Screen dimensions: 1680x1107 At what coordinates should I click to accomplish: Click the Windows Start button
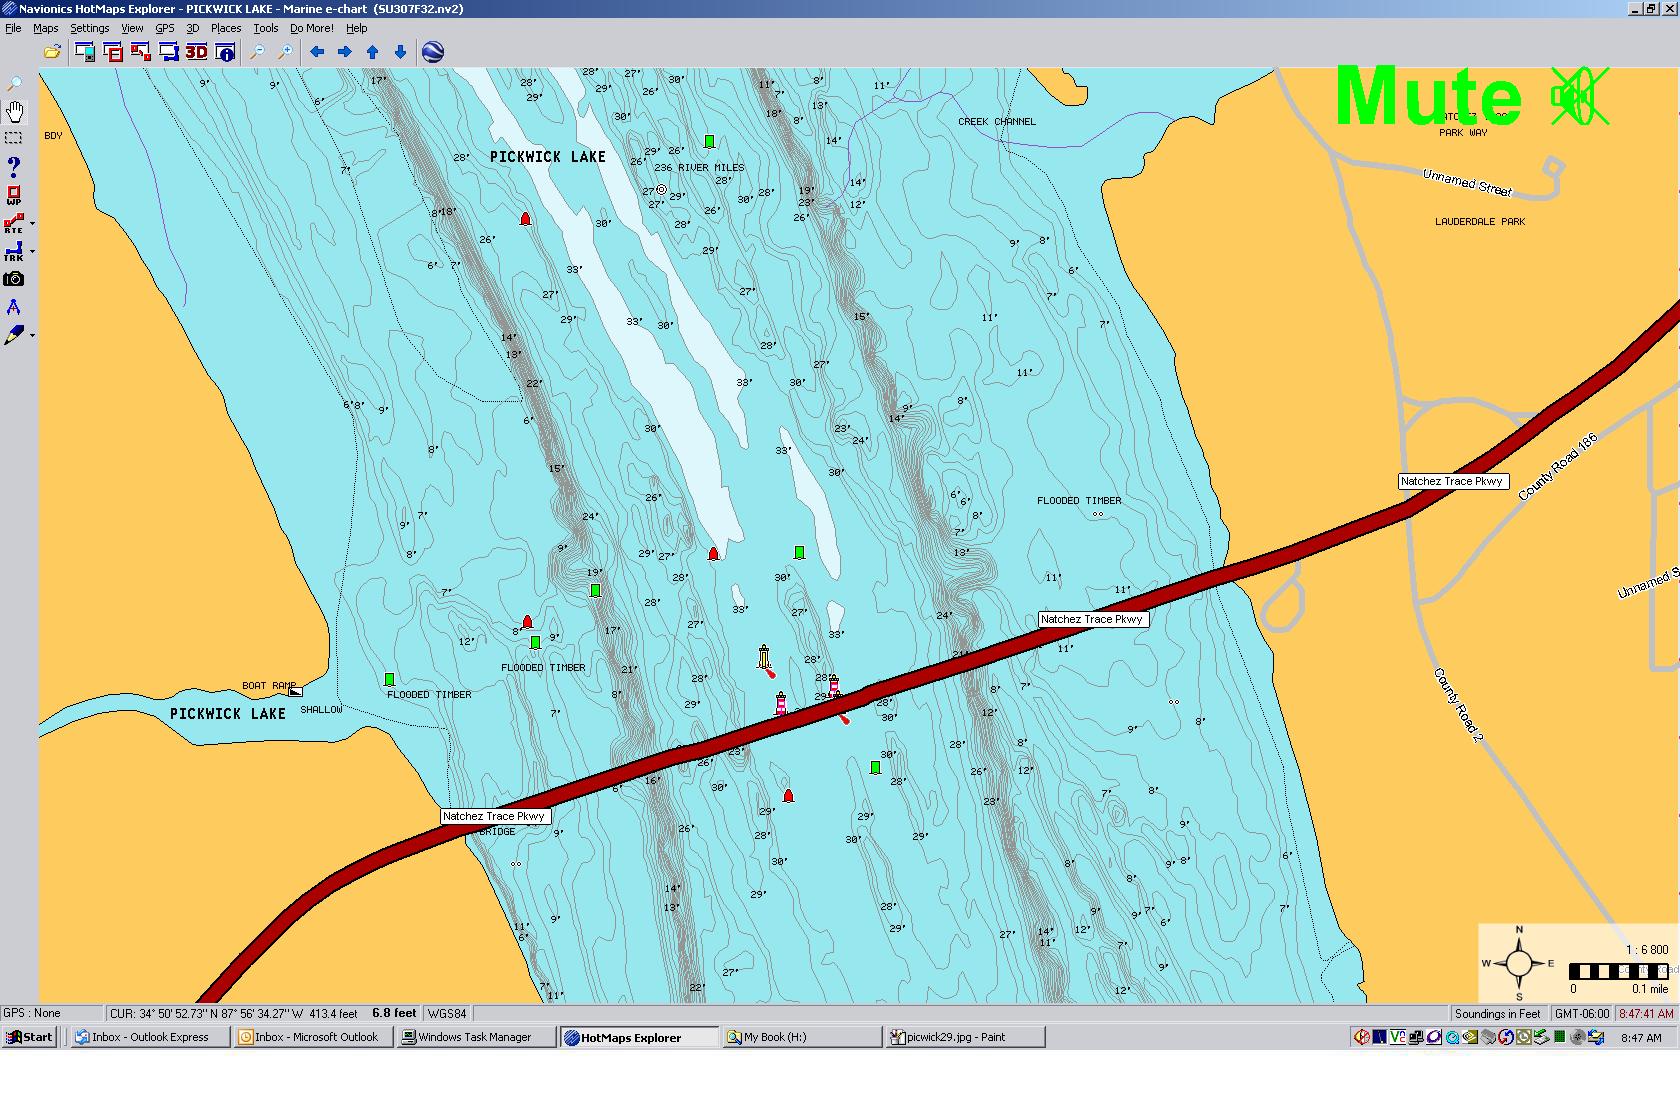29,1037
